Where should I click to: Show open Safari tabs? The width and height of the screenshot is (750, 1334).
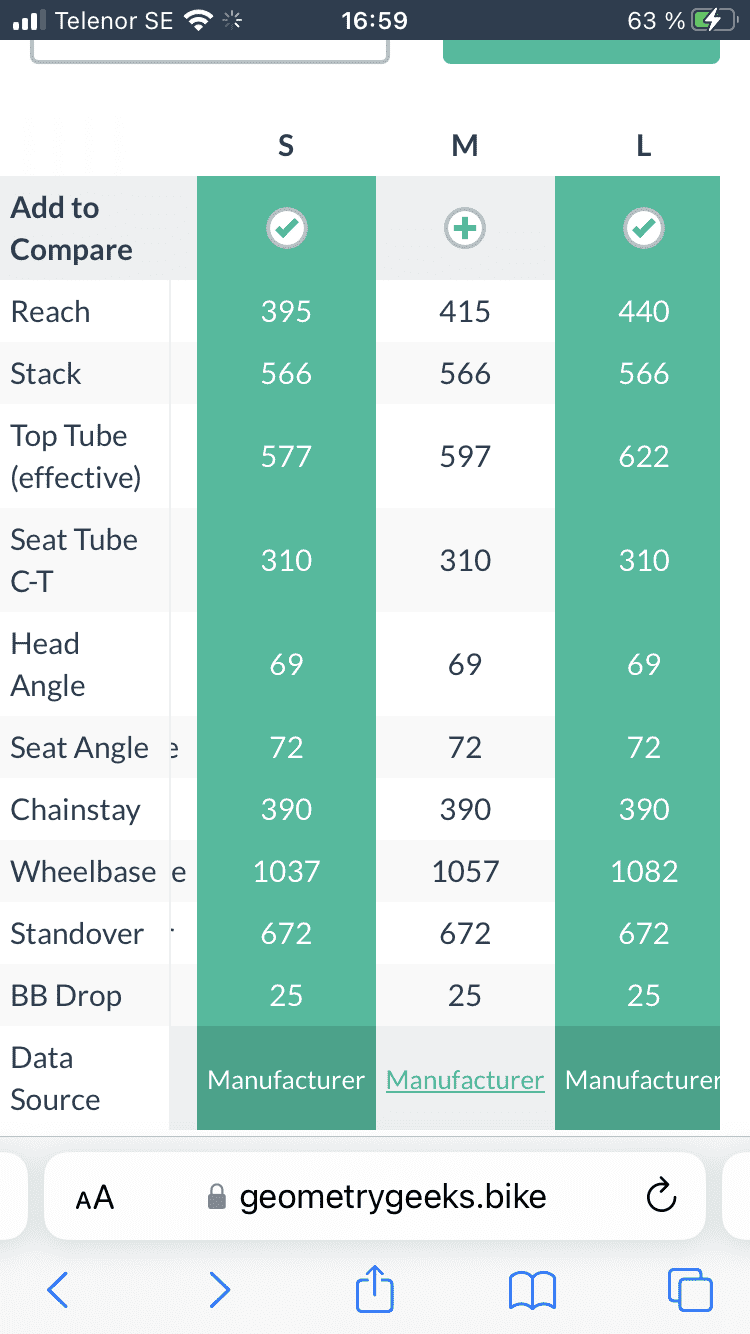point(690,1290)
